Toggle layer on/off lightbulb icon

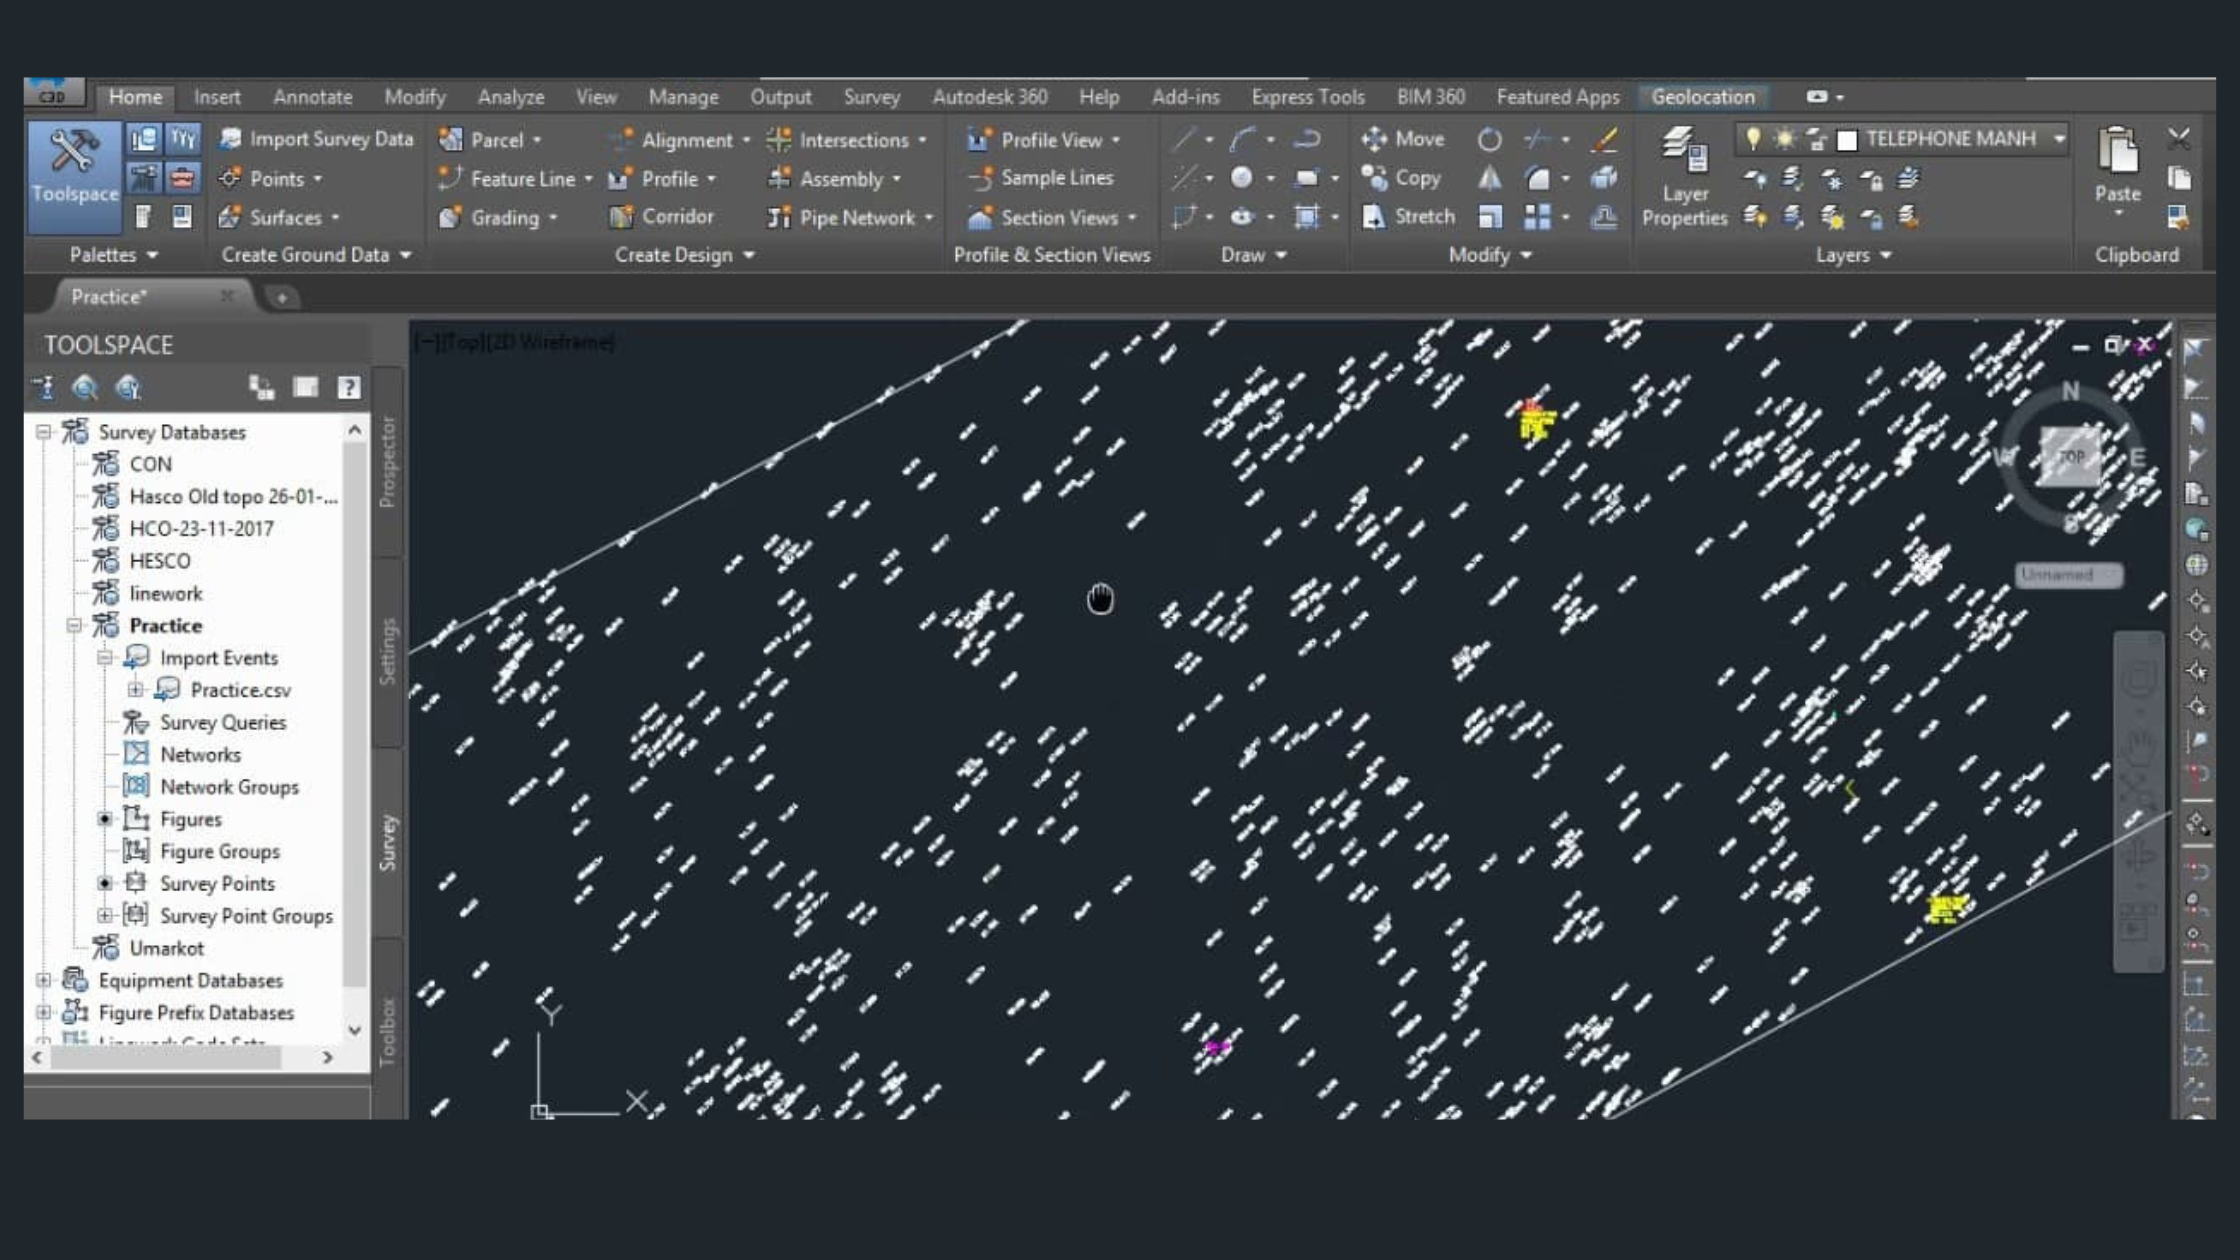click(x=1753, y=139)
